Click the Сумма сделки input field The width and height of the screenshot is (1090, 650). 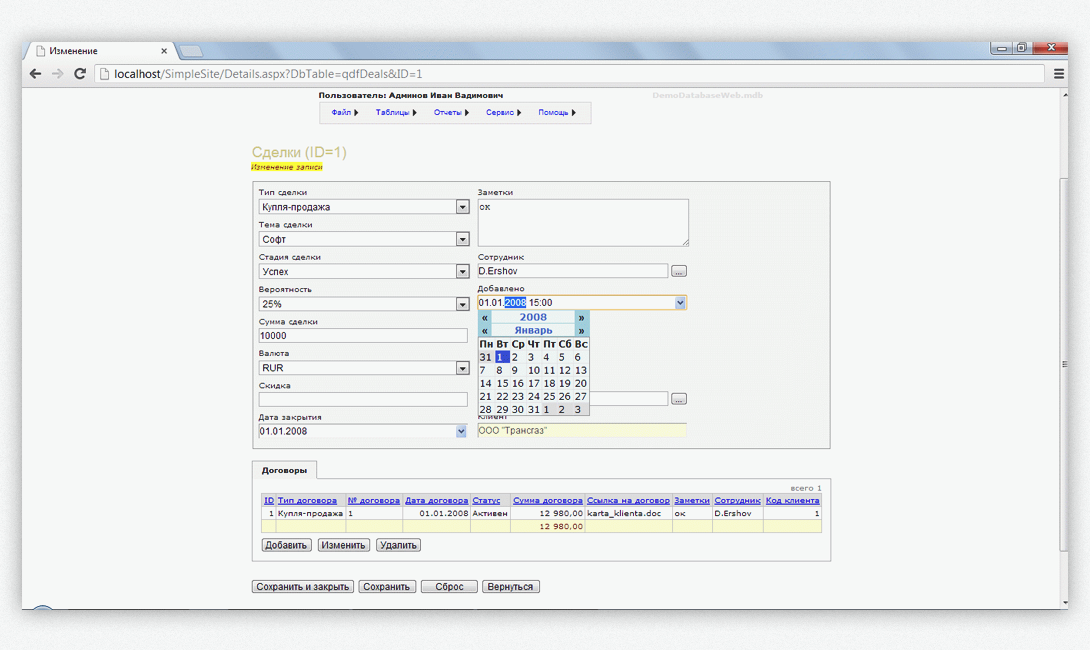pos(363,336)
